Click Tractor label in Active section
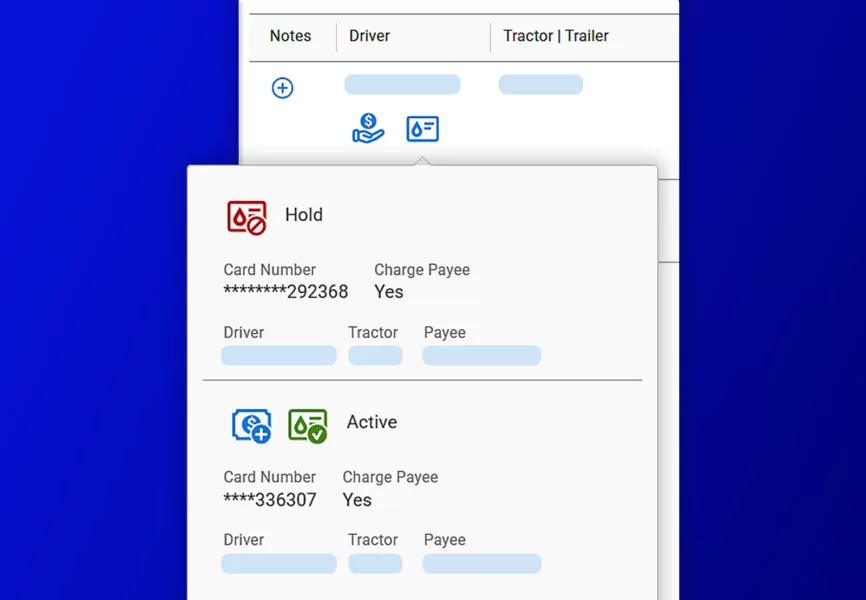This screenshot has height=600, width=866. (373, 540)
